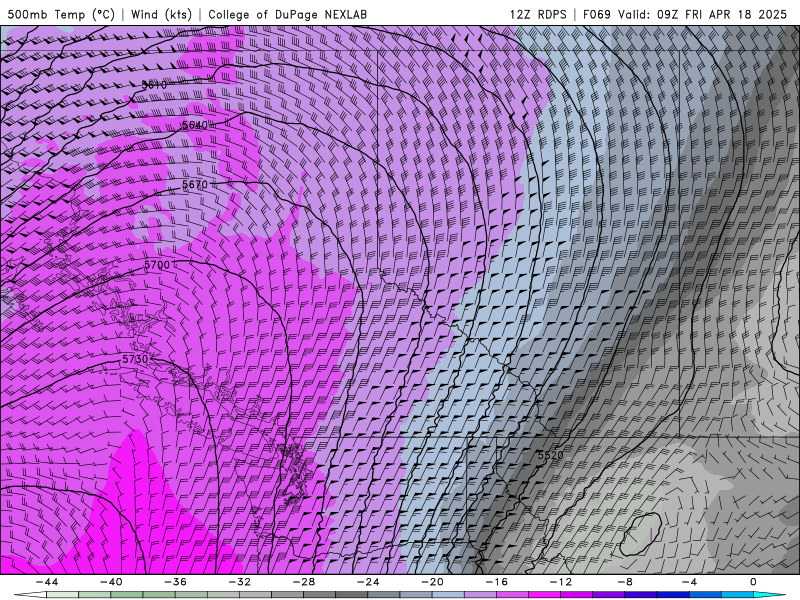Viewport: 800px width, 600px height.
Task: Click the -24 color scale value
Action: 368,582
